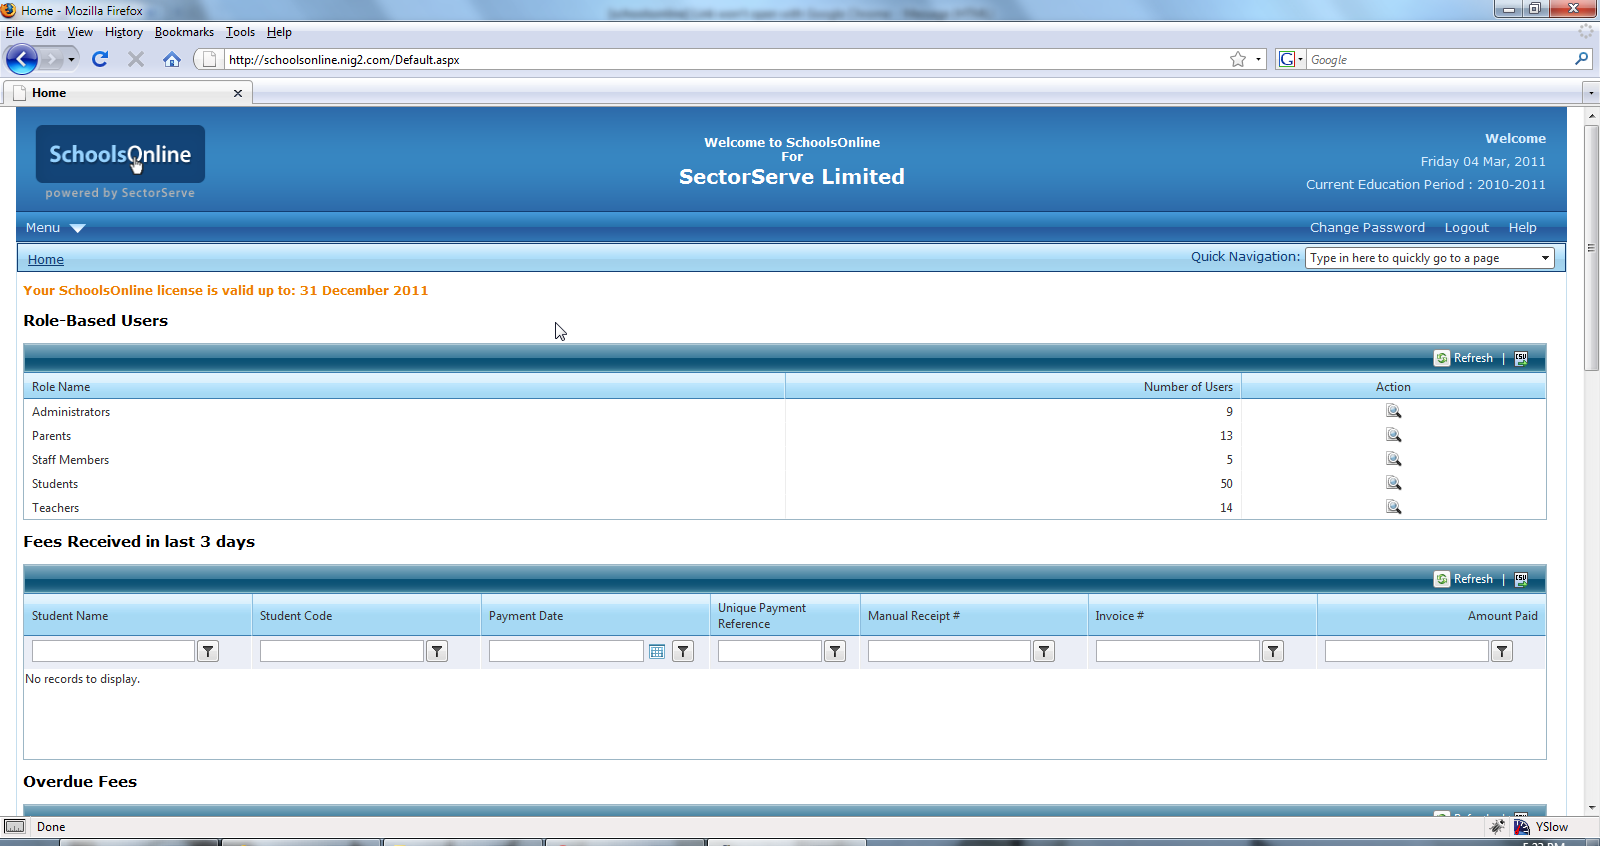Open the View menu
1600x846 pixels.
80,32
